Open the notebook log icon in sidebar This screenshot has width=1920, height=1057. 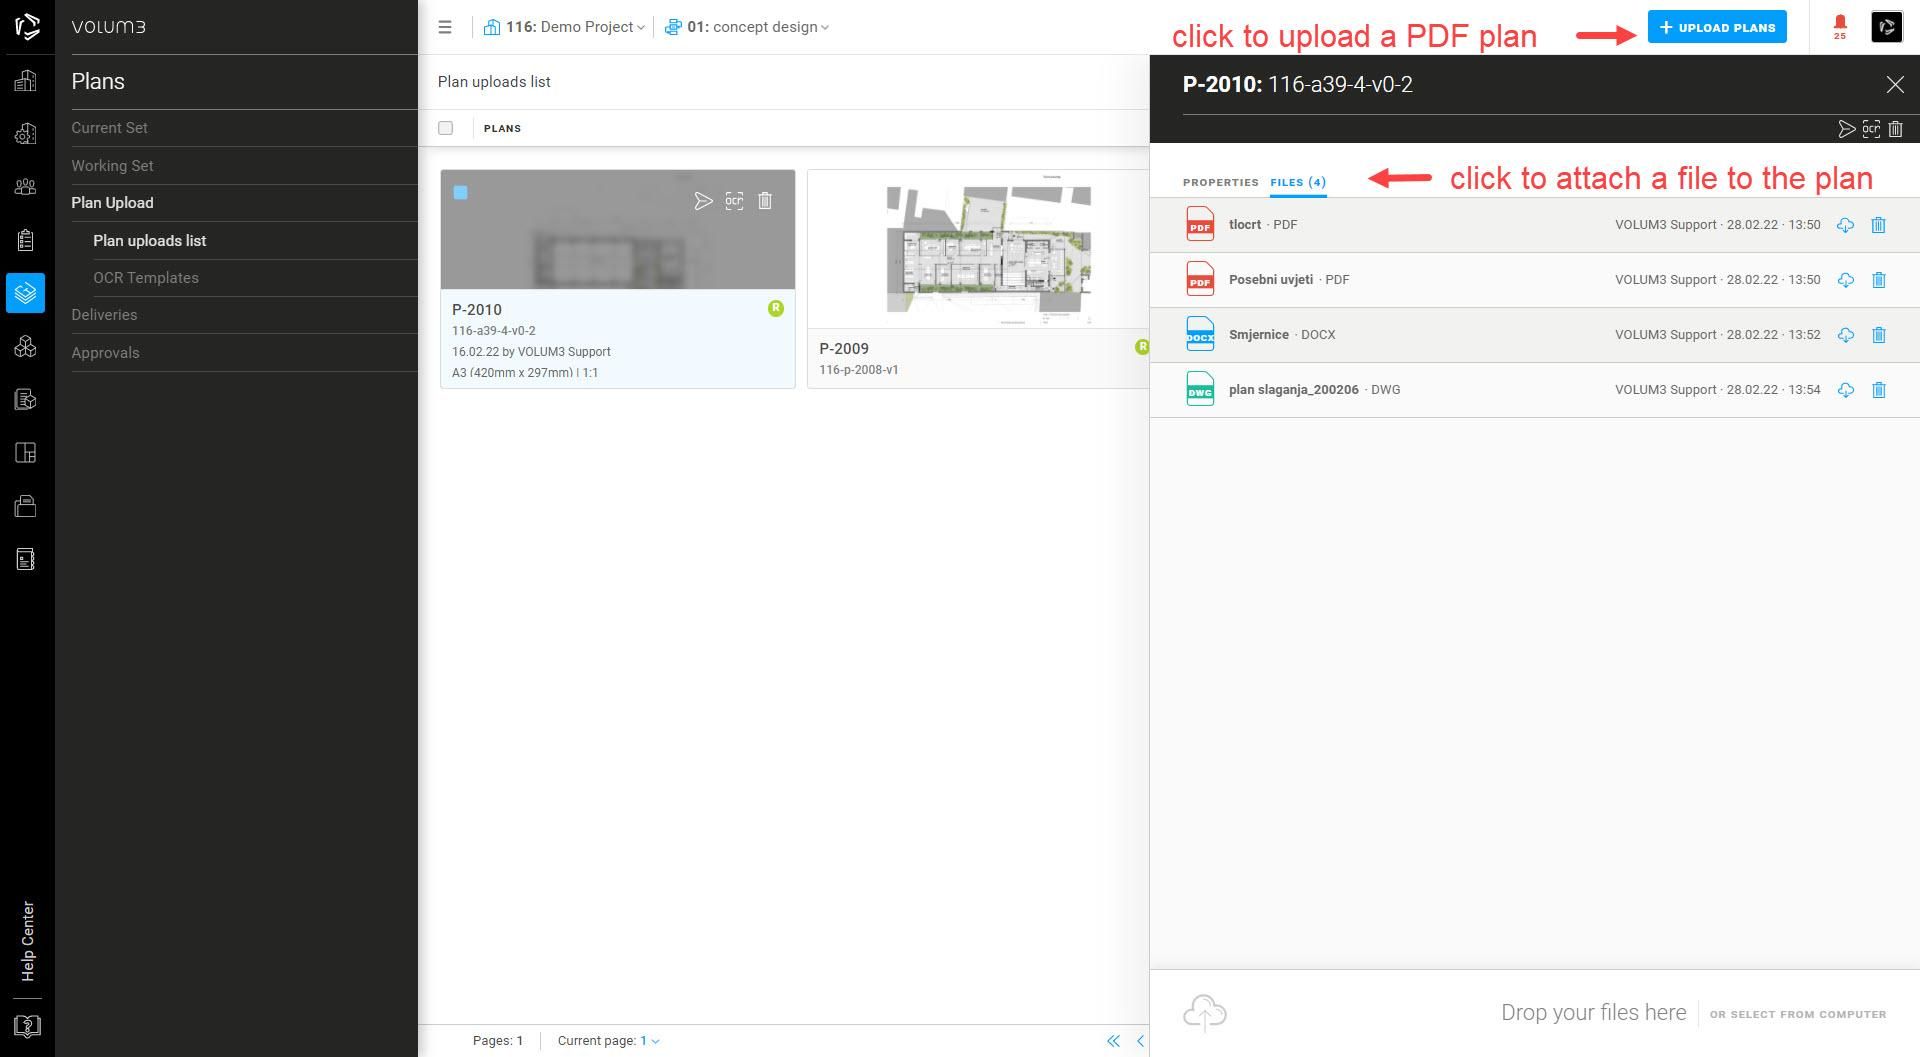pyautogui.click(x=26, y=559)
